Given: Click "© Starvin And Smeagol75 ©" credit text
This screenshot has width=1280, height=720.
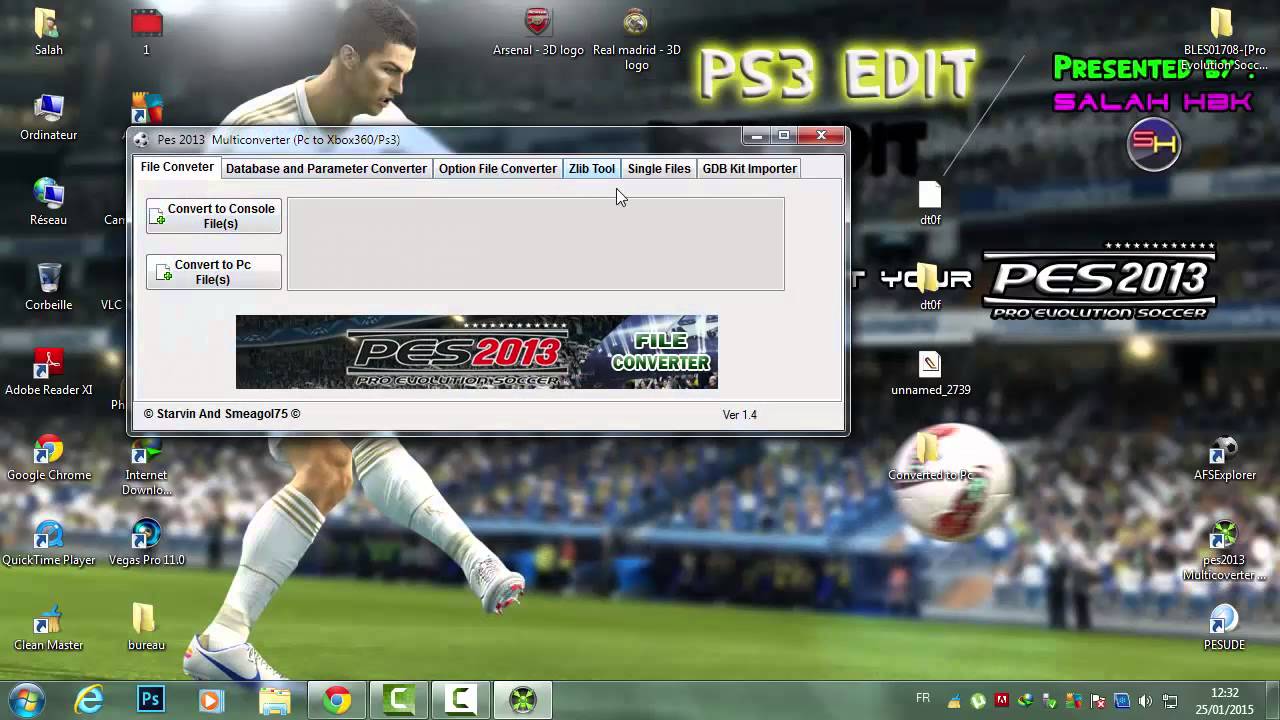Looking at the screenshot, I should 222,414.
